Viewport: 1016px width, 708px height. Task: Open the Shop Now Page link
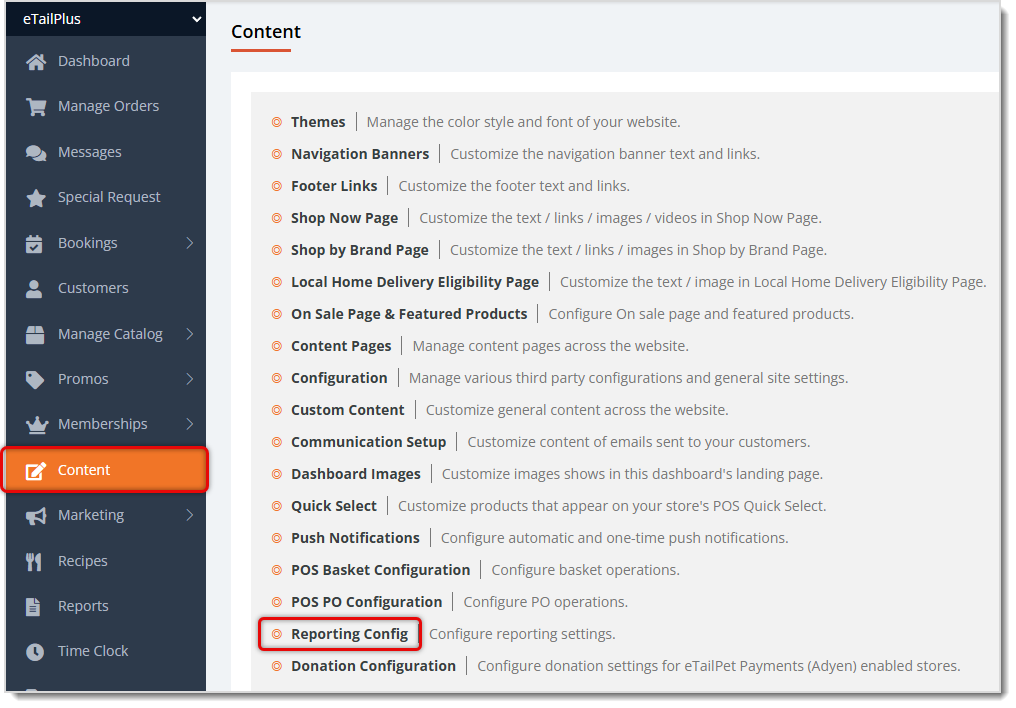click(x=344, y=218)
